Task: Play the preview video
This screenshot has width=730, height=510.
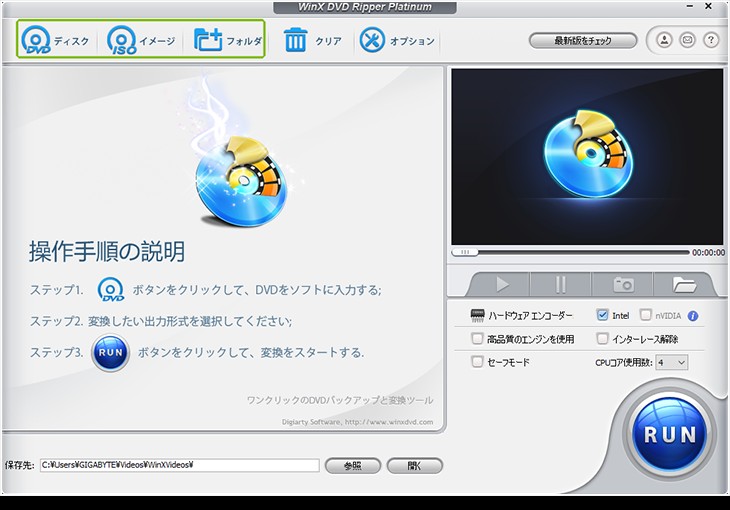Action: pos(502,284)
